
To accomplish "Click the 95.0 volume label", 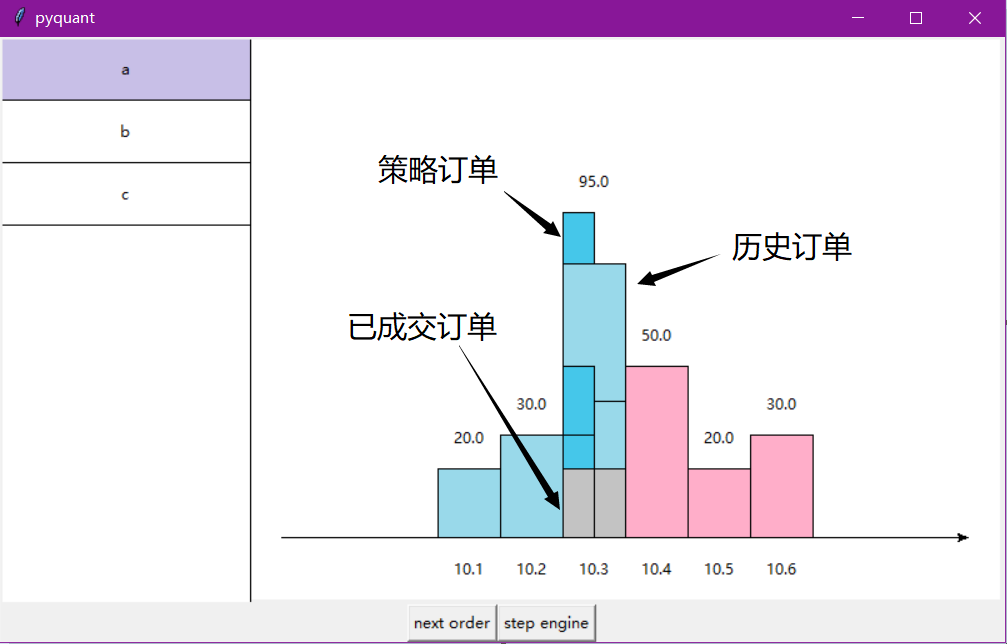I will coord(593,182).
